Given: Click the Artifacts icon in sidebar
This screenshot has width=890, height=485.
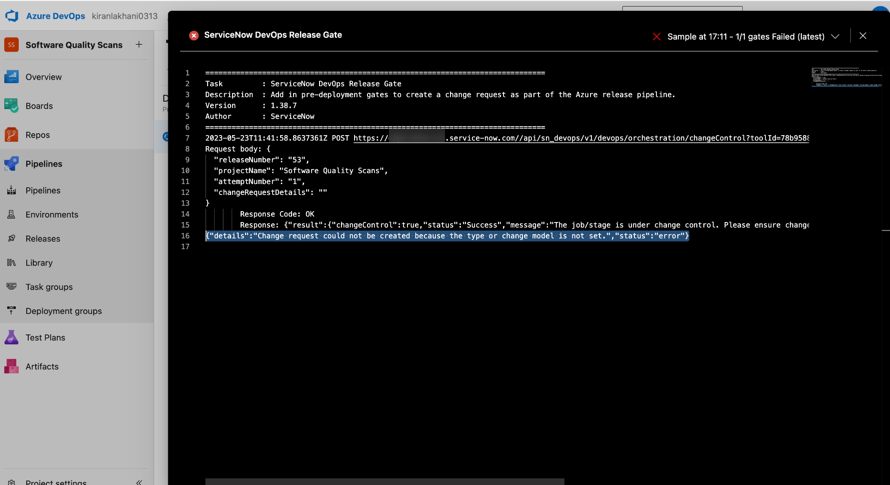Looking at the screenshot, I should 11,366.
